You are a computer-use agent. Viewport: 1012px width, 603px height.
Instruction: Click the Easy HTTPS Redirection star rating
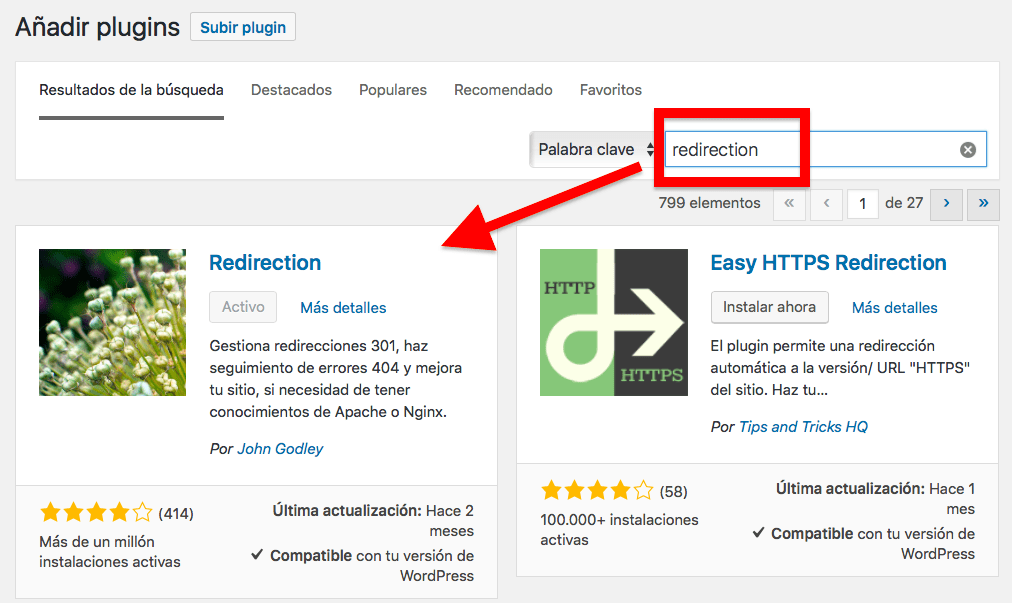598,491
